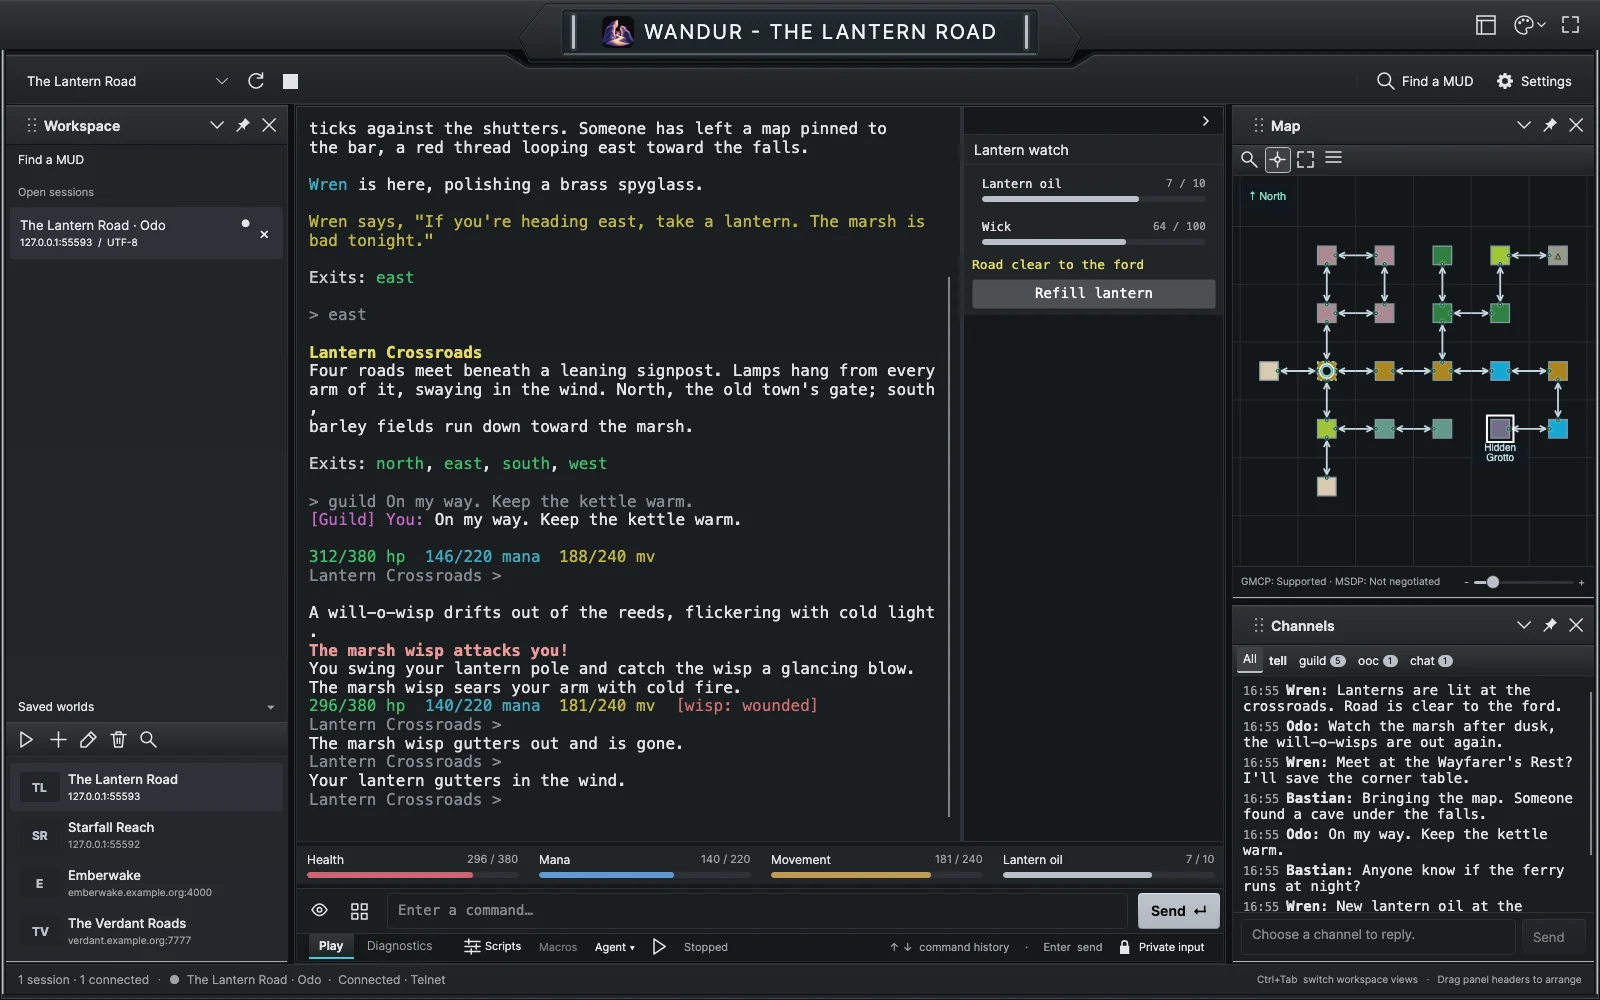Open the map menu (hamburger icon)
This screenshot has height=1000, width=1600.
[1334, 158]
